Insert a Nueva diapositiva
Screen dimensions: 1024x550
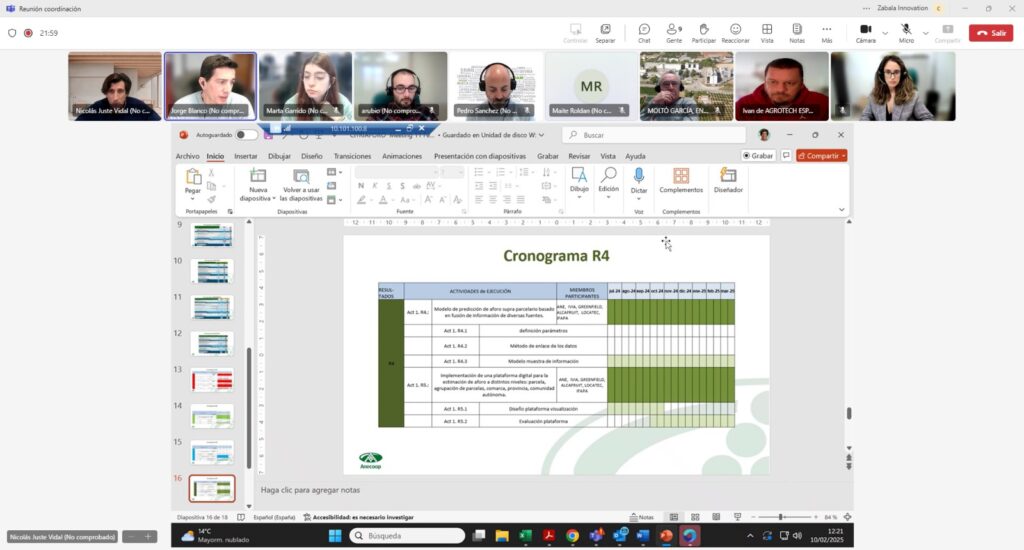point(258,184)
